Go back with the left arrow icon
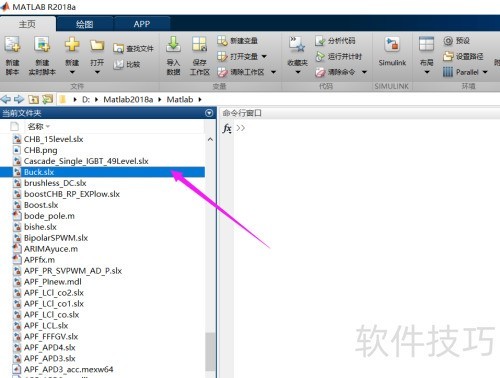The width and height of the screenshot is (500, 378). click(x=6, y=99)
